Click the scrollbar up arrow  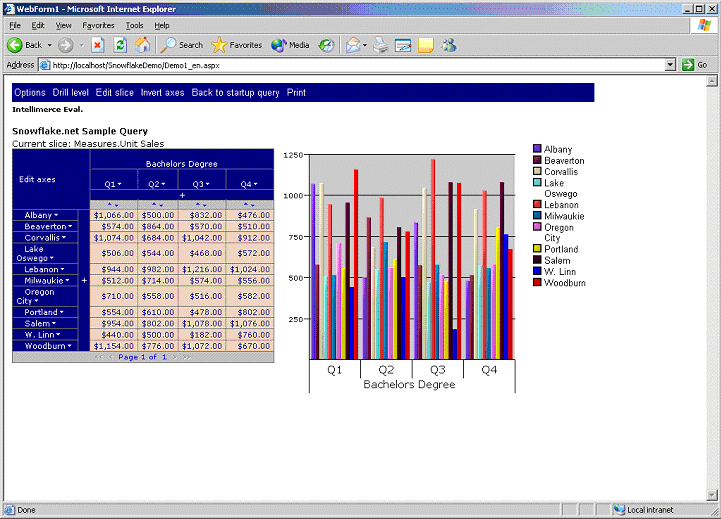click(712, 81)
